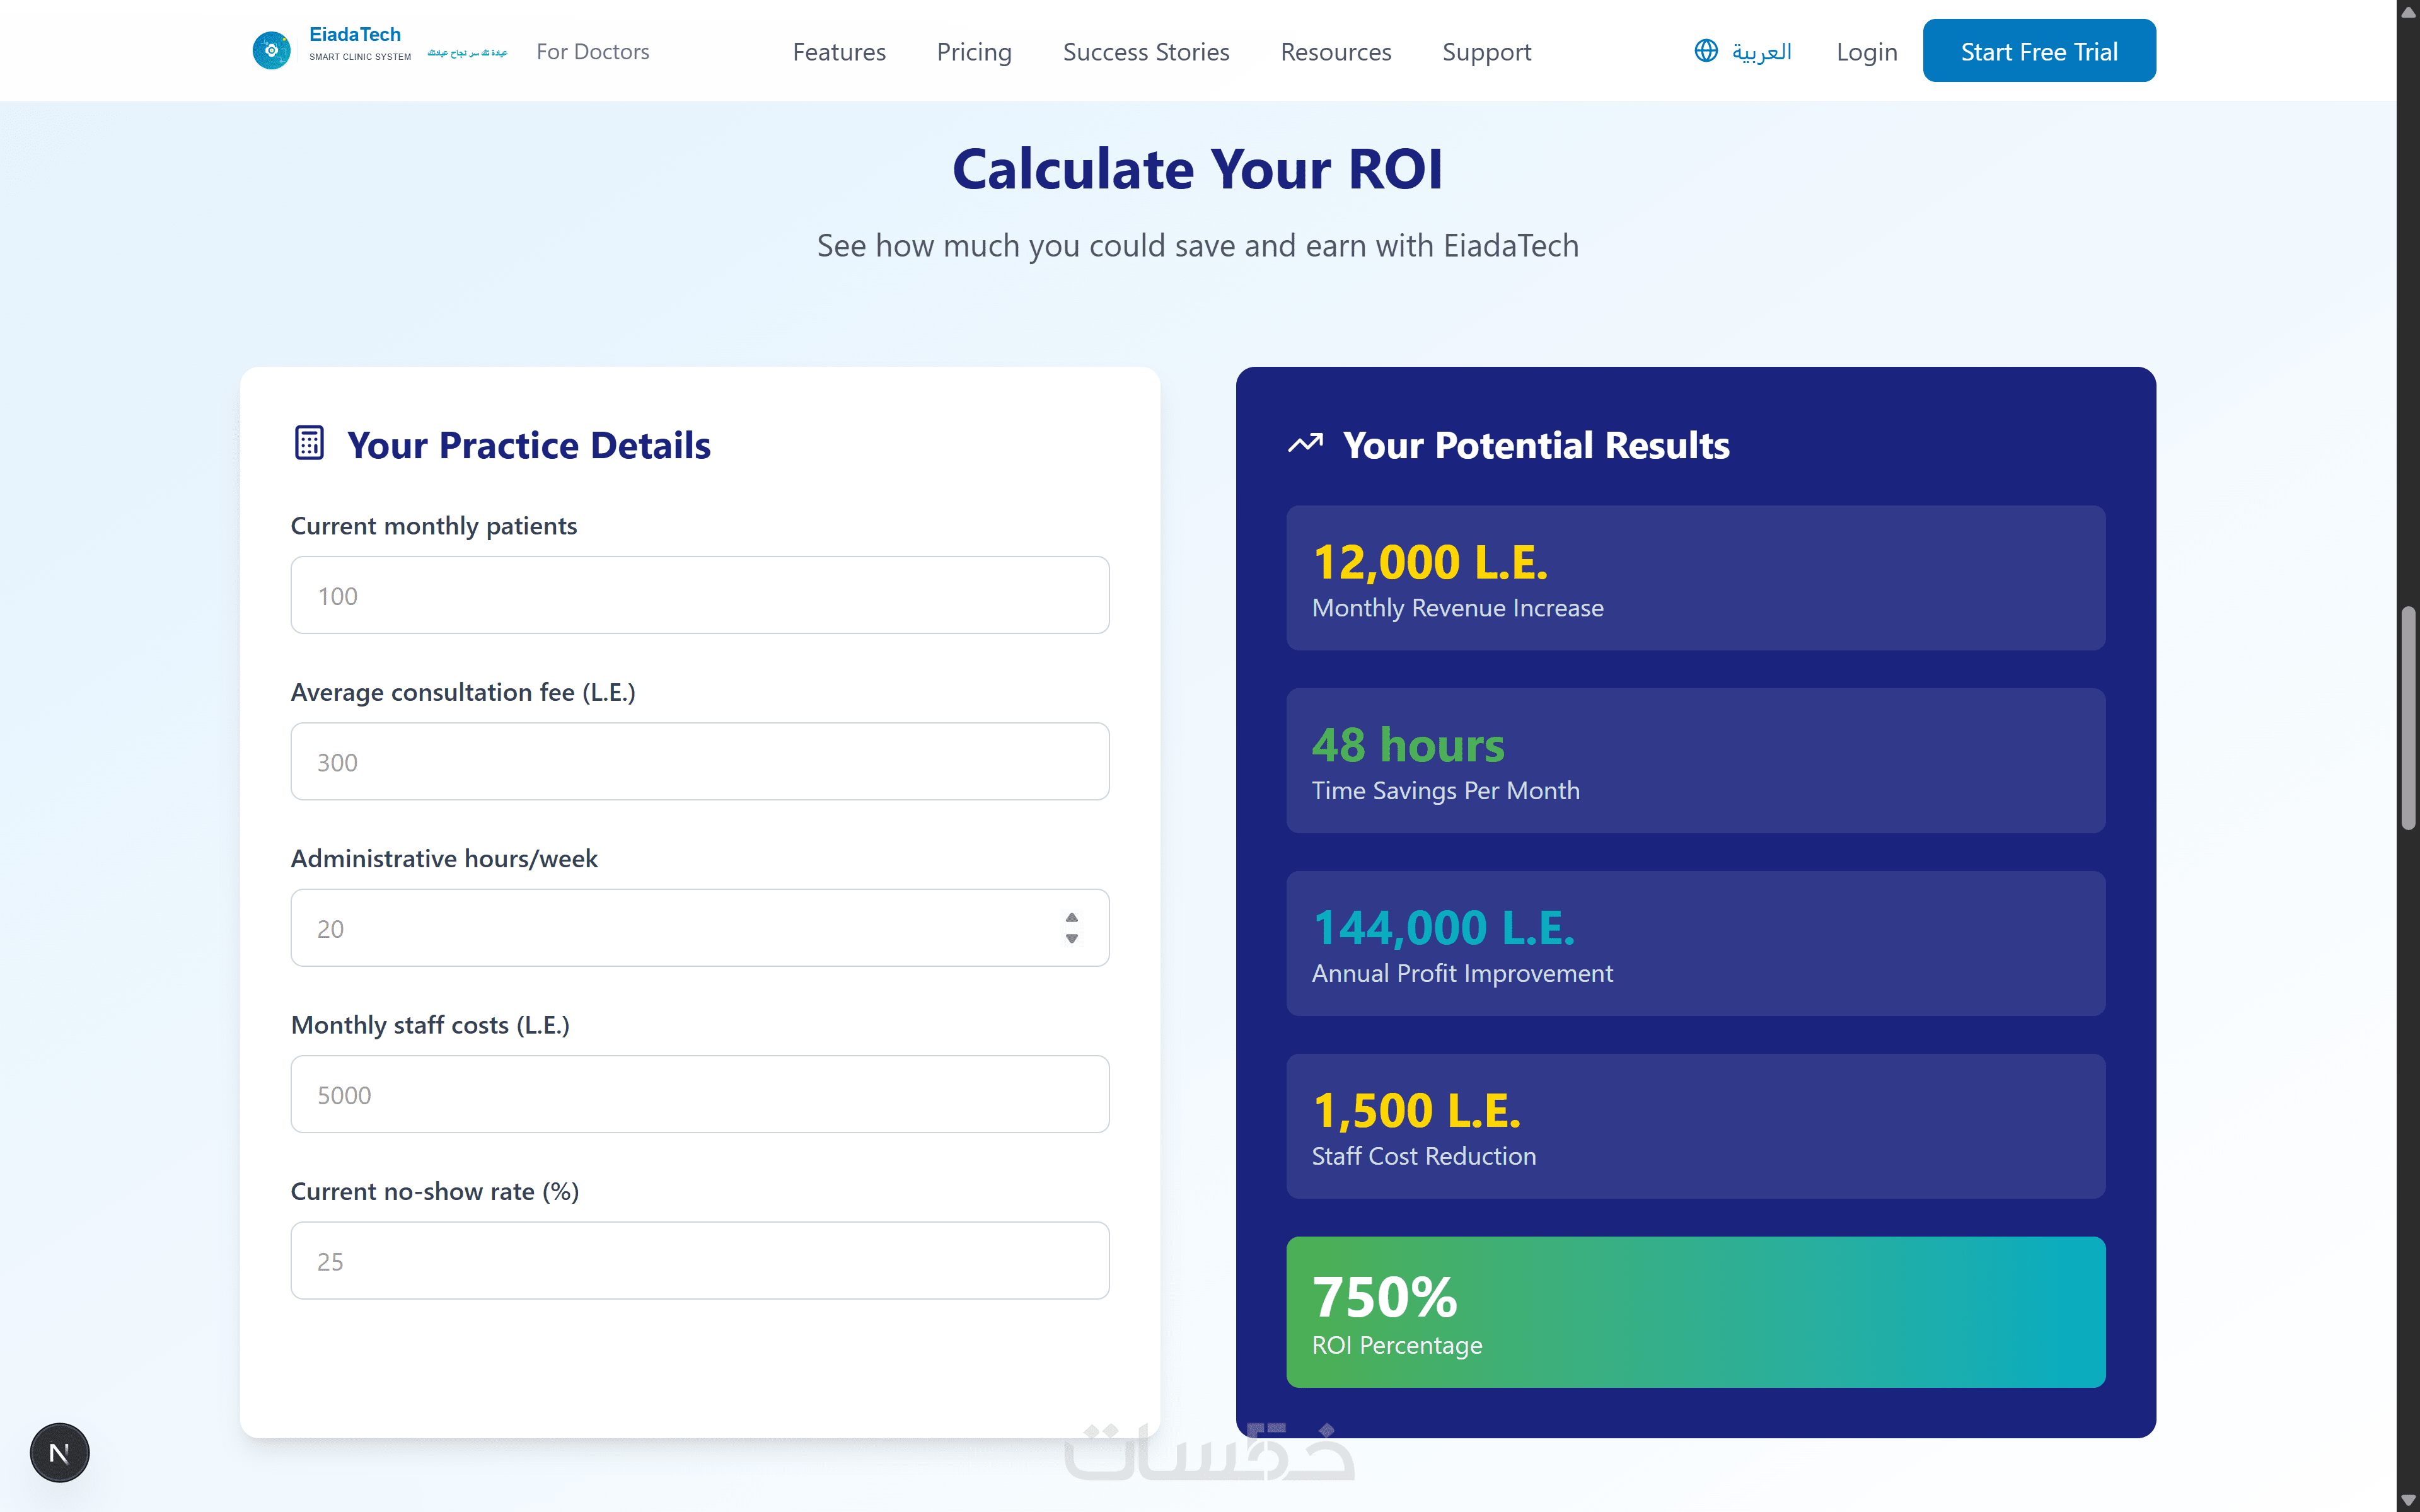The width and height of the screenshot is (2420, 1512).
Task: Increment the Administrative hours value with the up arrow
Action: (1071, 917)
